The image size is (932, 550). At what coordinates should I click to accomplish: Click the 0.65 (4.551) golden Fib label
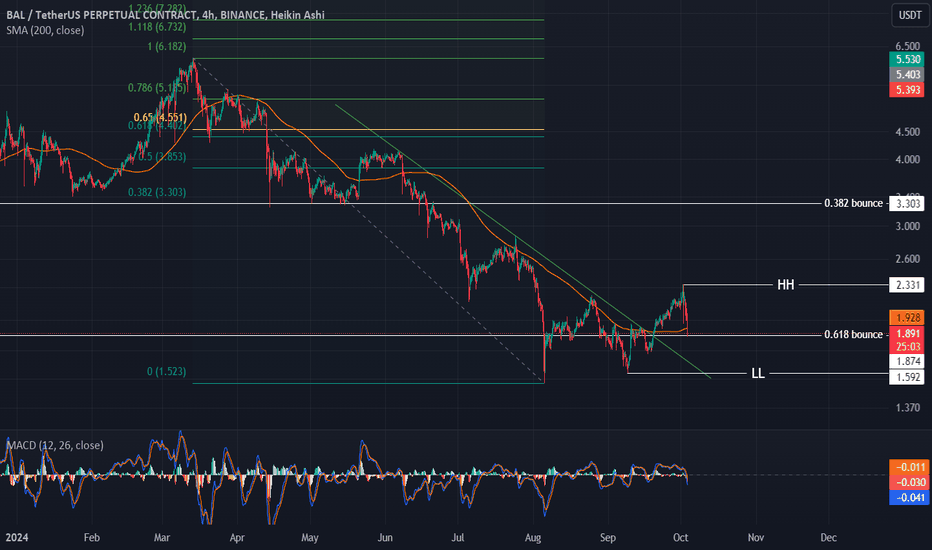[x=160, y=117]
